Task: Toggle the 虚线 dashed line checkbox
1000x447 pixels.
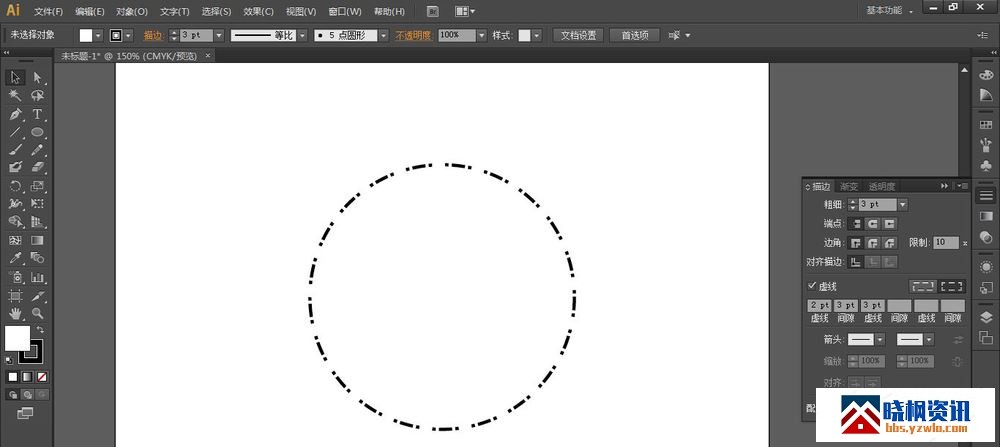Action: [812, 286]
